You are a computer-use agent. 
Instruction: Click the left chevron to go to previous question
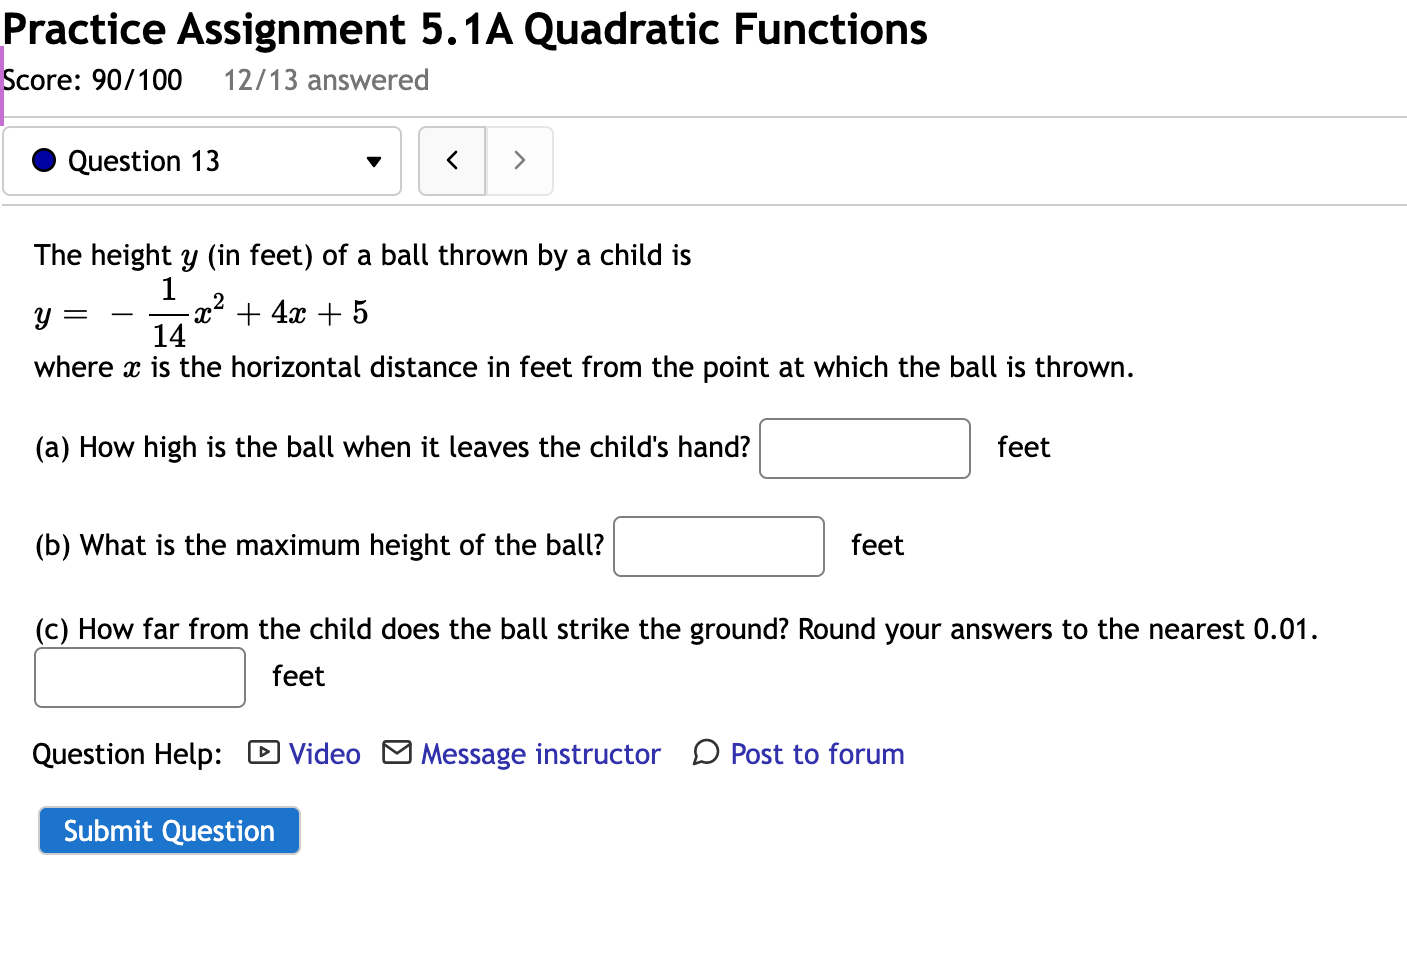click(x=452, y=160)
